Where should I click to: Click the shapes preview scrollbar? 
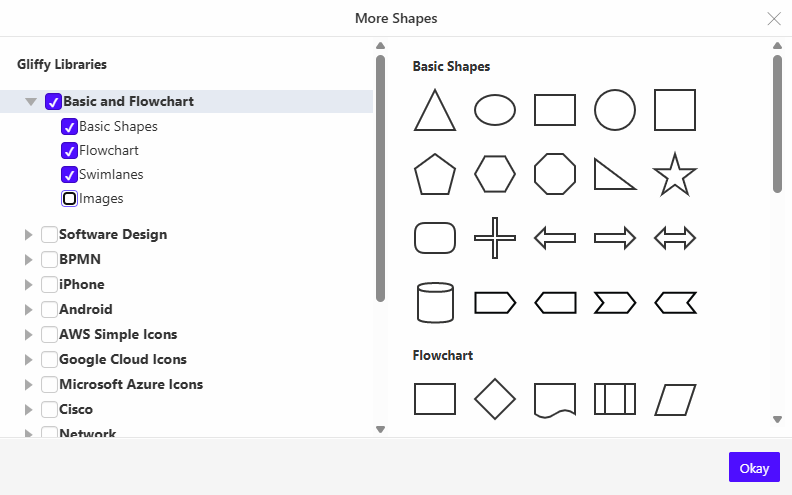coord(777,124)
